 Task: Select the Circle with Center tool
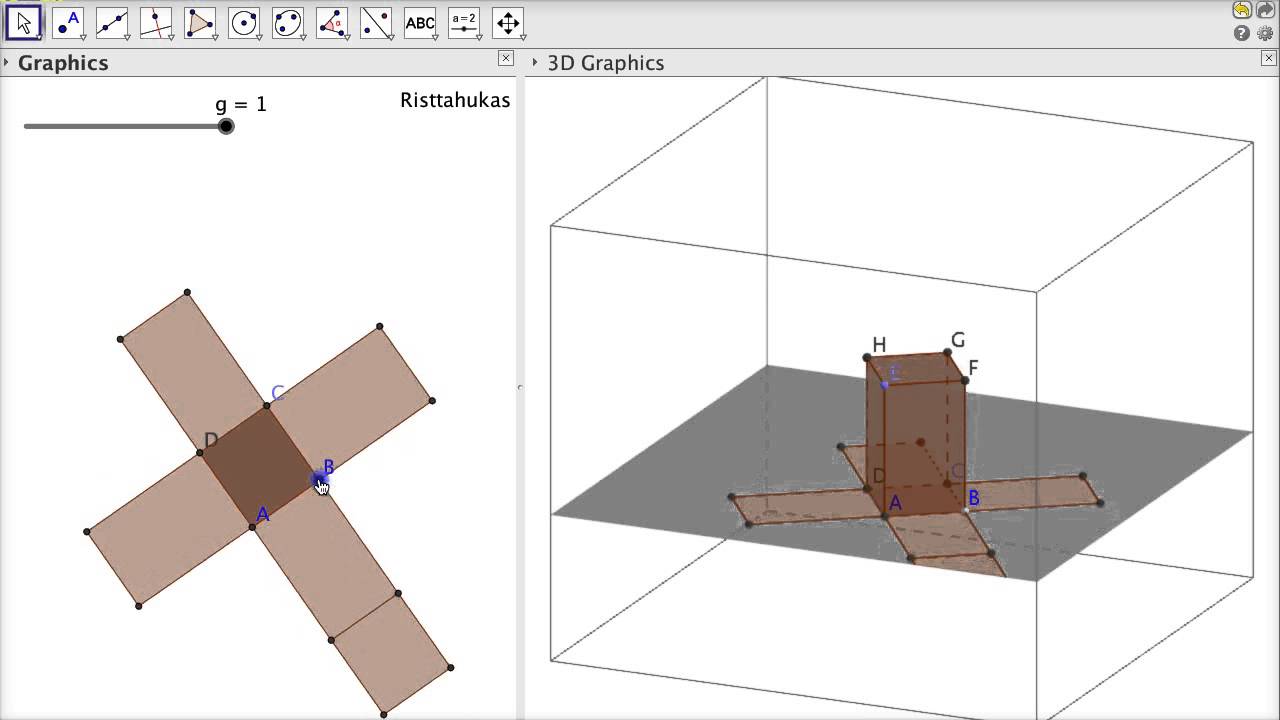pyautogui.click(x=244, y=23)
